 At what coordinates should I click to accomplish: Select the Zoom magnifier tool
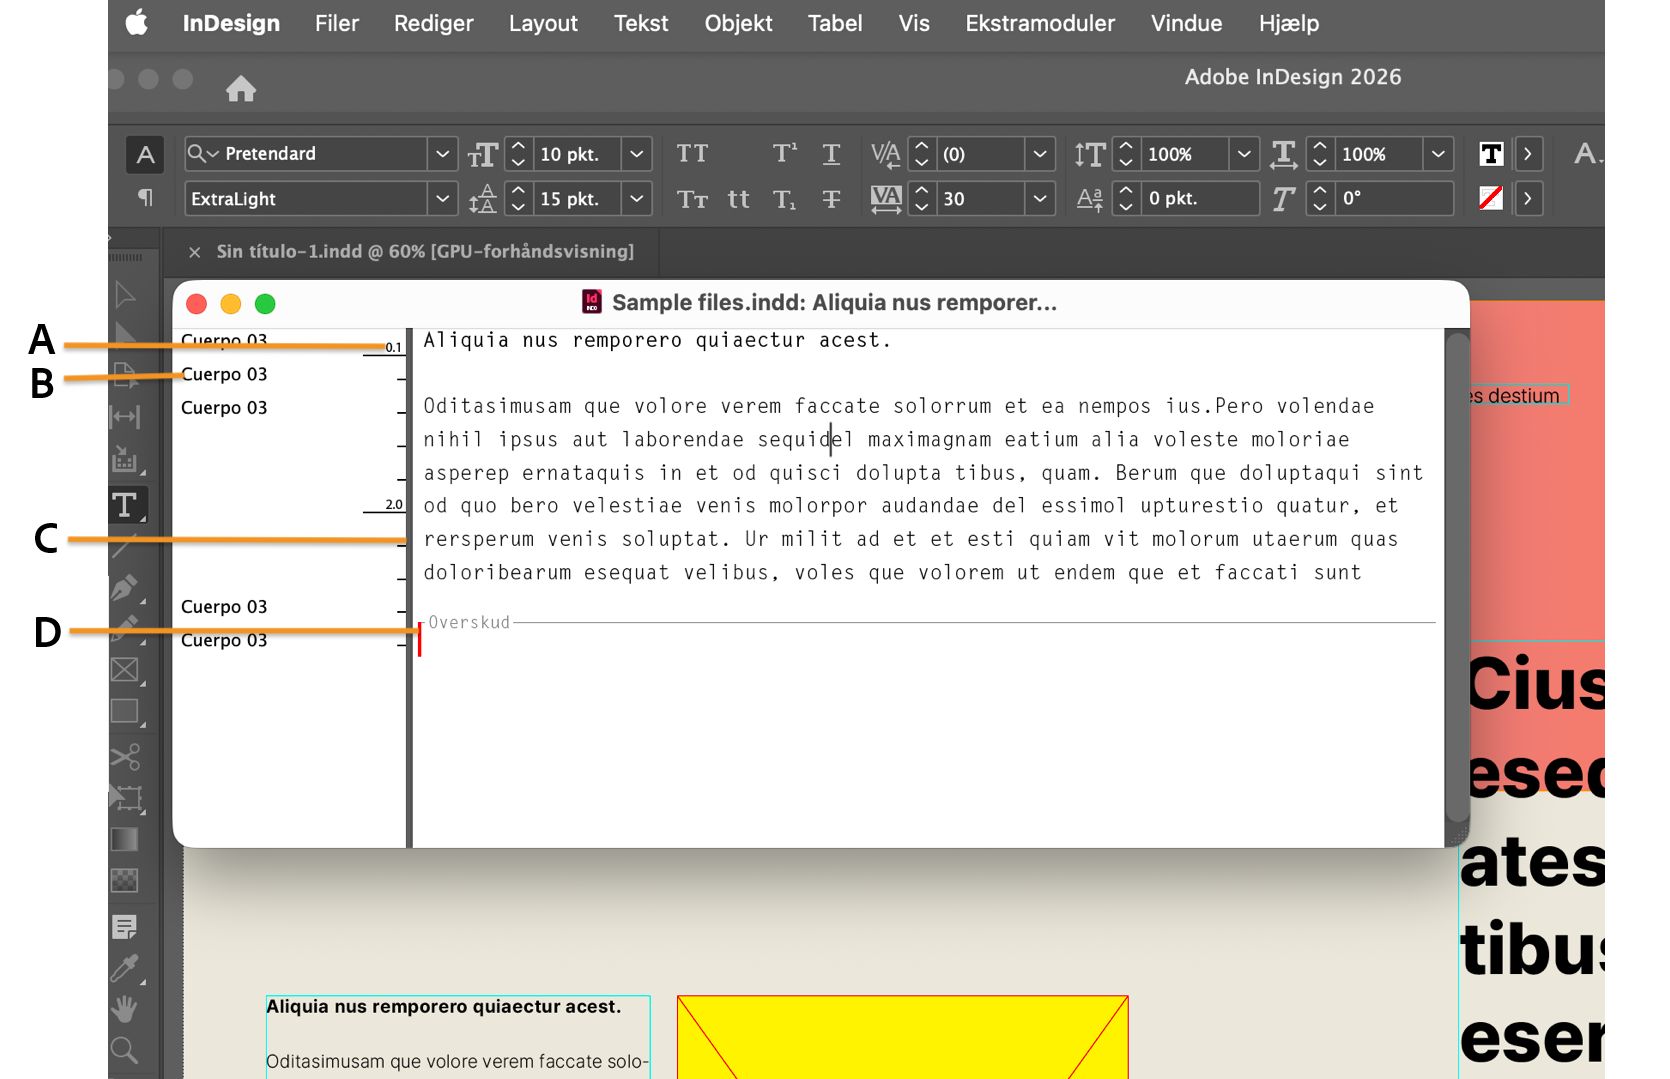[125, 1050]
